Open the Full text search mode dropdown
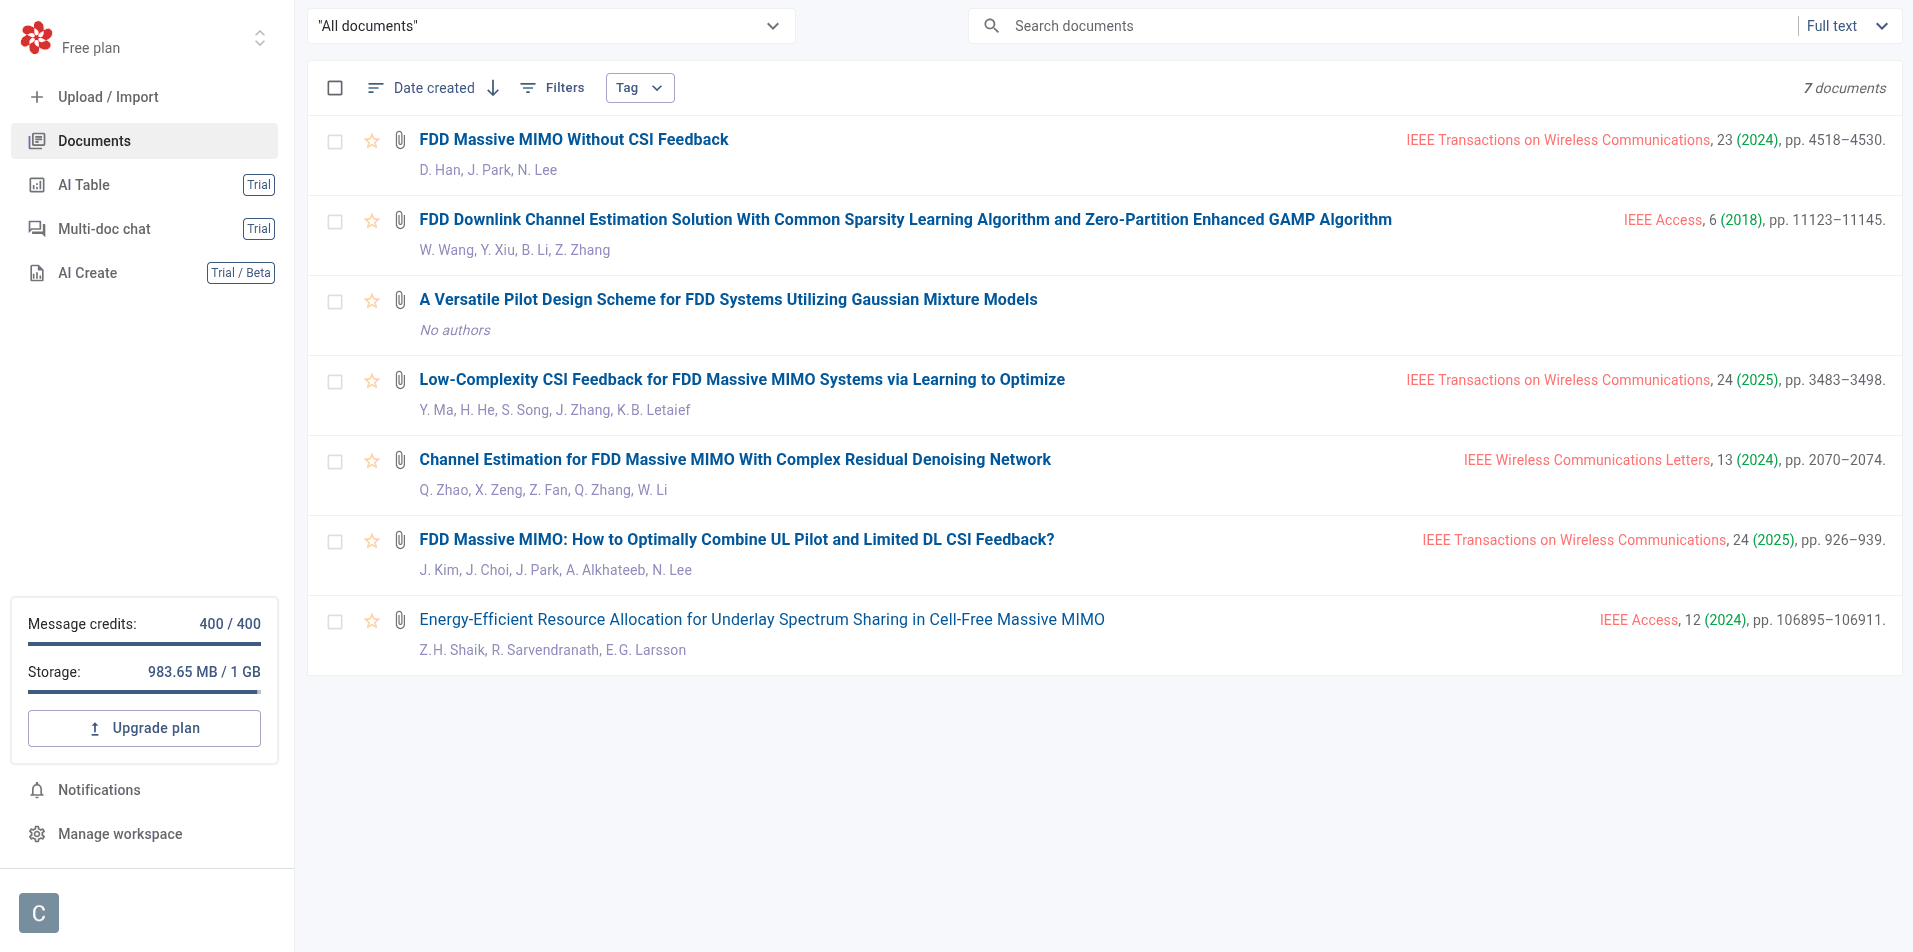The height and width of the screenshot is (952, 1913). pyautogui.click(x=1847, y=26)
